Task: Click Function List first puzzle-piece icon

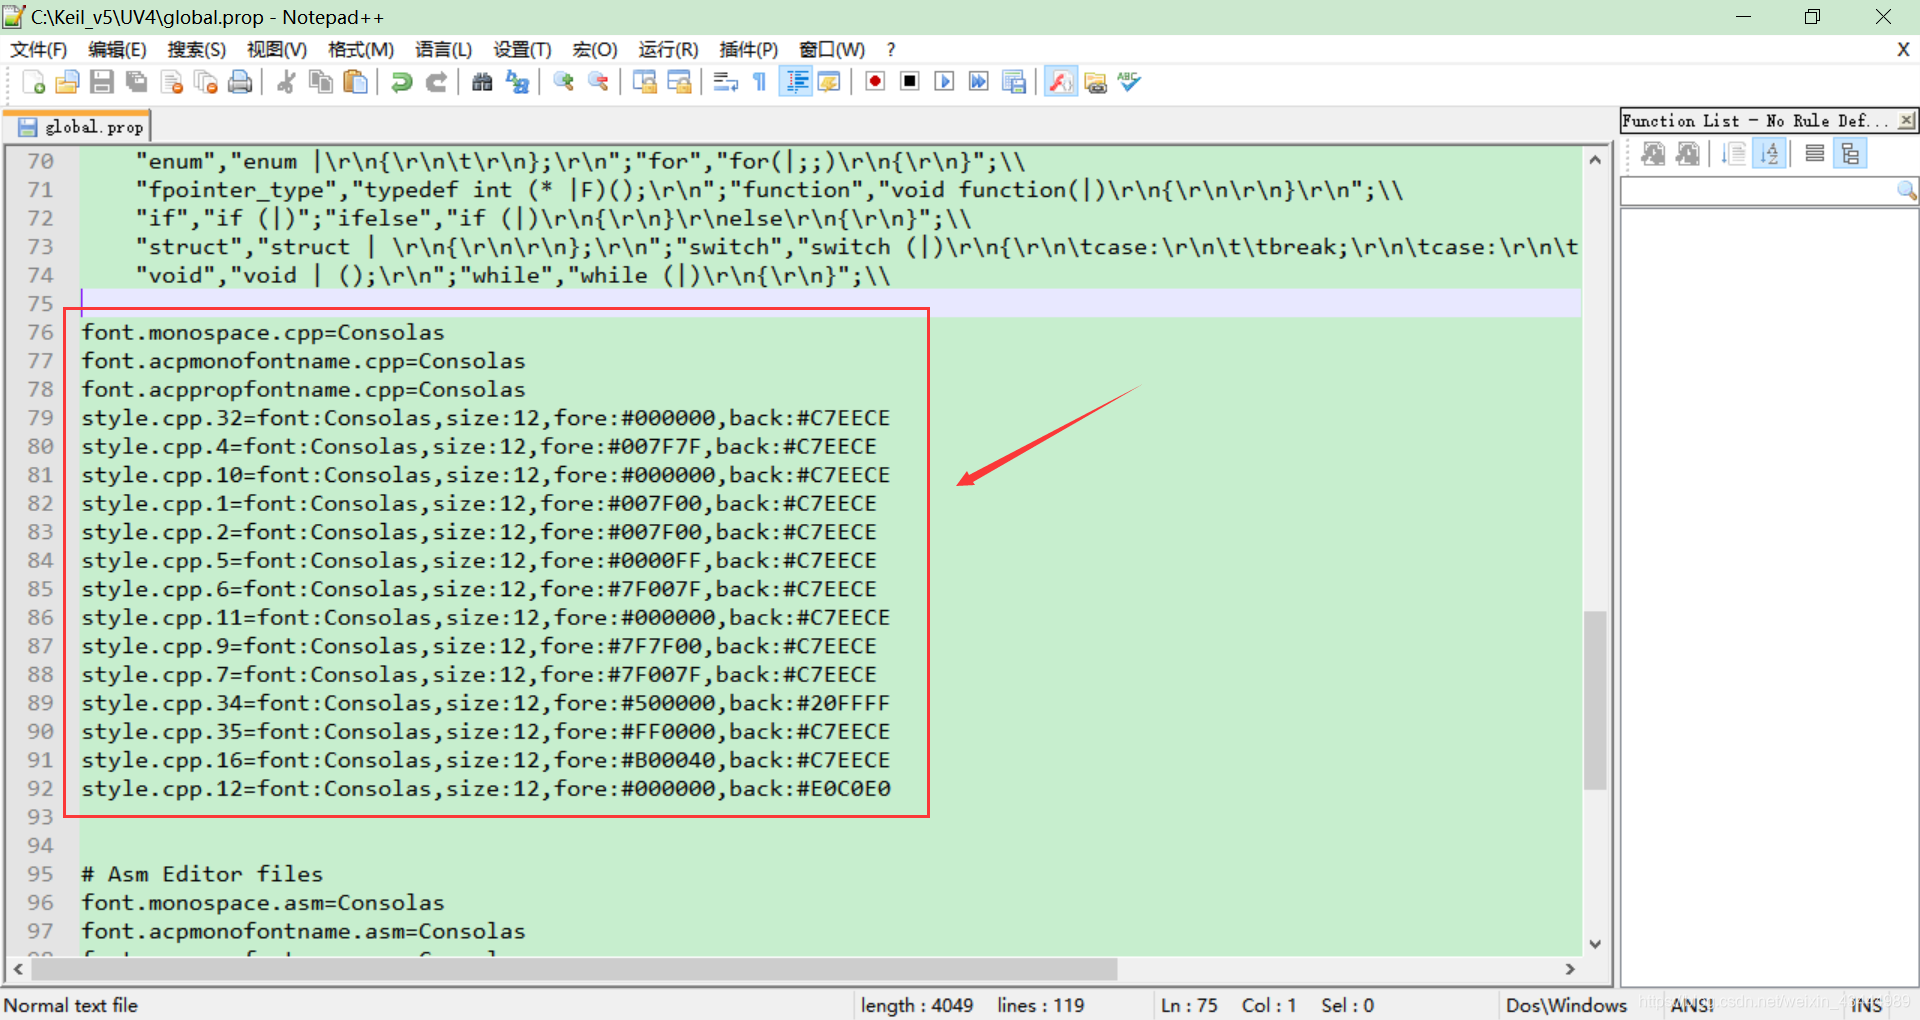Action: 1653,154
